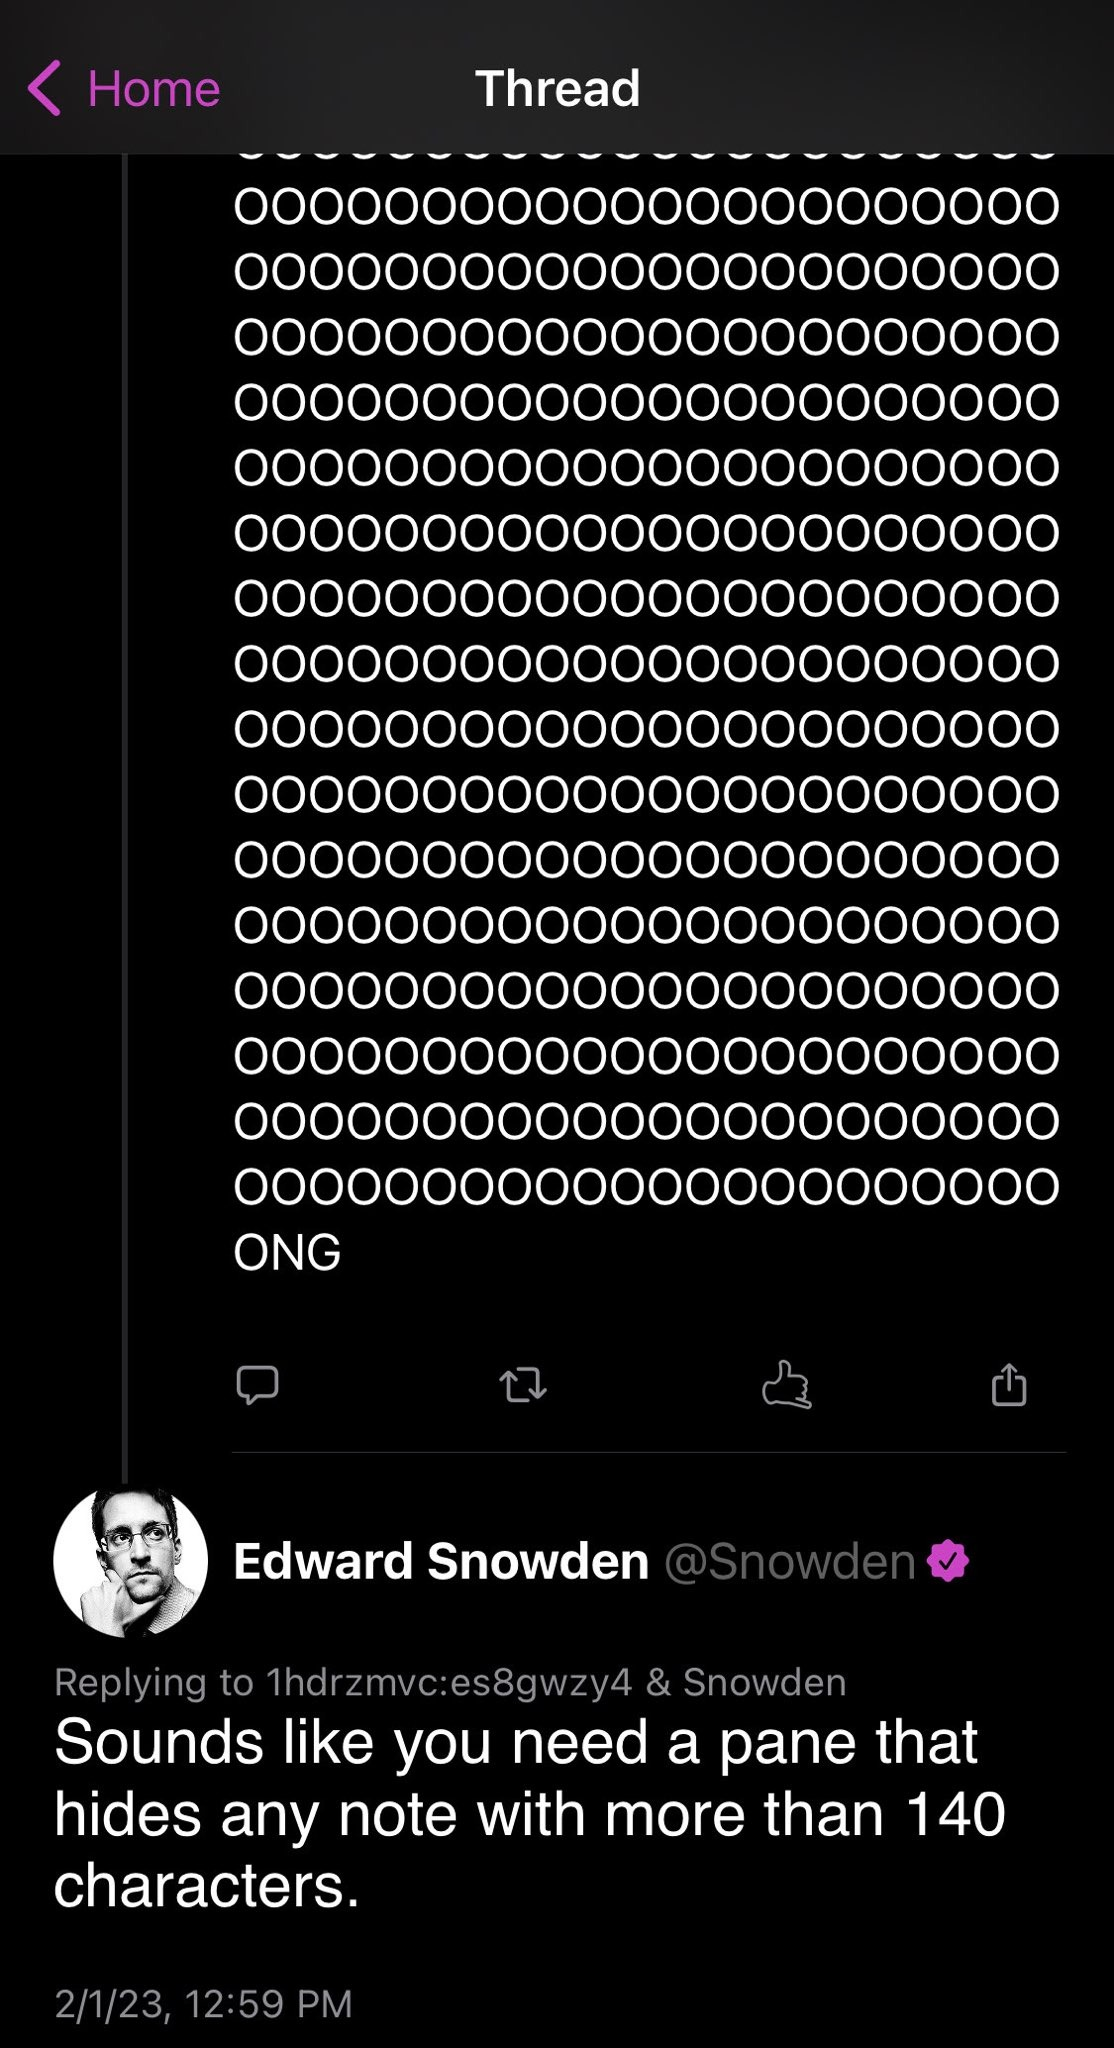Tap the word 'characters.' in the reply
This screenshot has height=2048, width=1114.
tap(207, 1885)
